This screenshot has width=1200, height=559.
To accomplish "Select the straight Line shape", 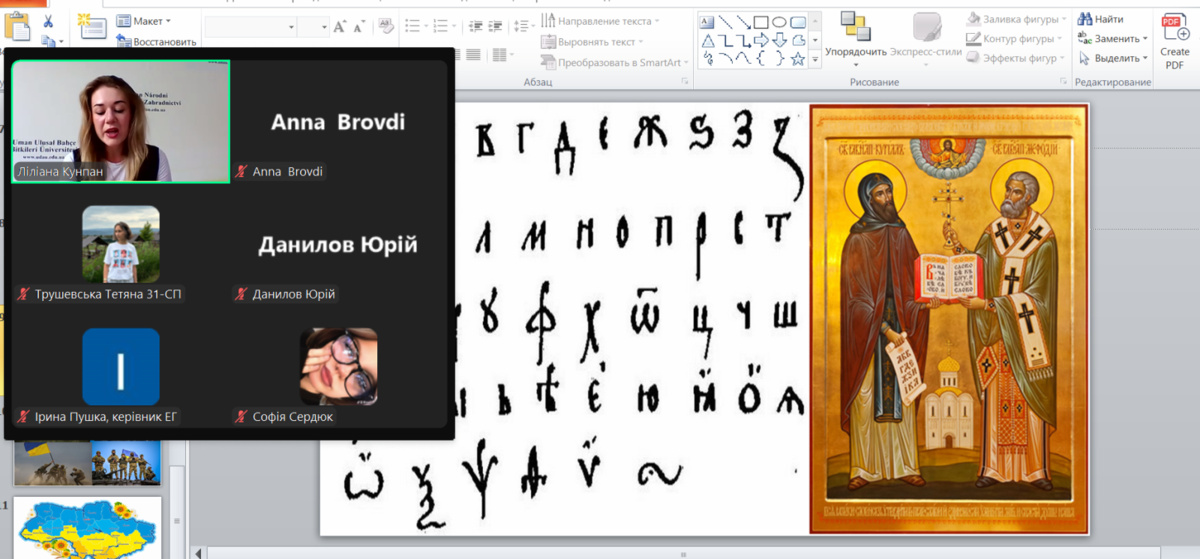I will click(x=725, y=21).
